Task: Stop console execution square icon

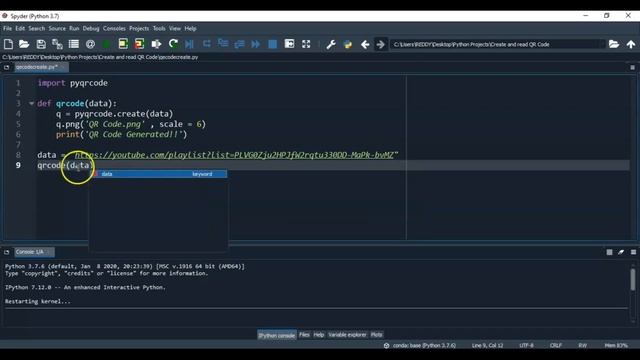Action: point(609,252)
